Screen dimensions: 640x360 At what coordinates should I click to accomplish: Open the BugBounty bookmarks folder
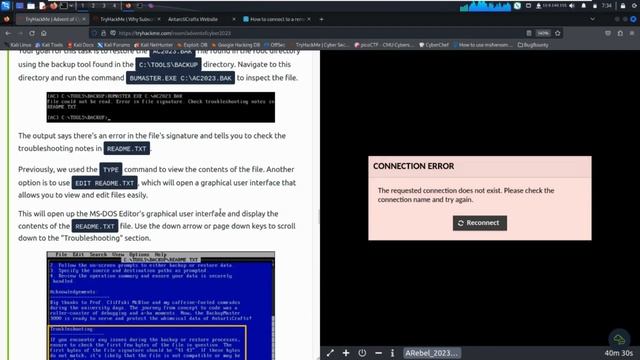[533, 45]
